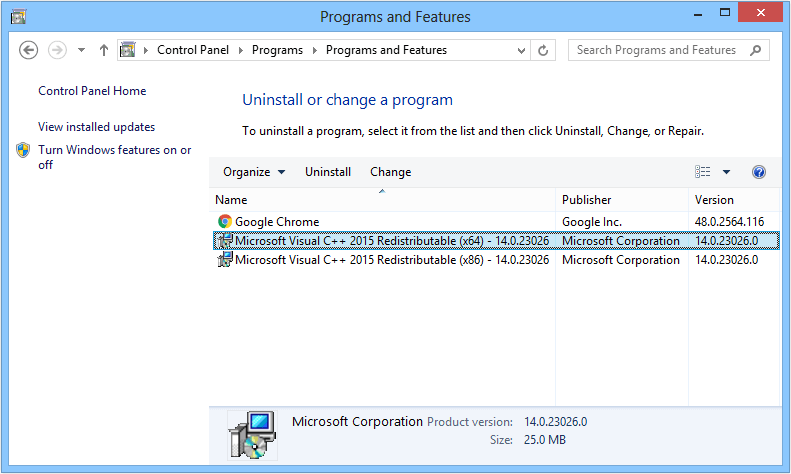Select the Google Chrome program entry

[496, 221]
